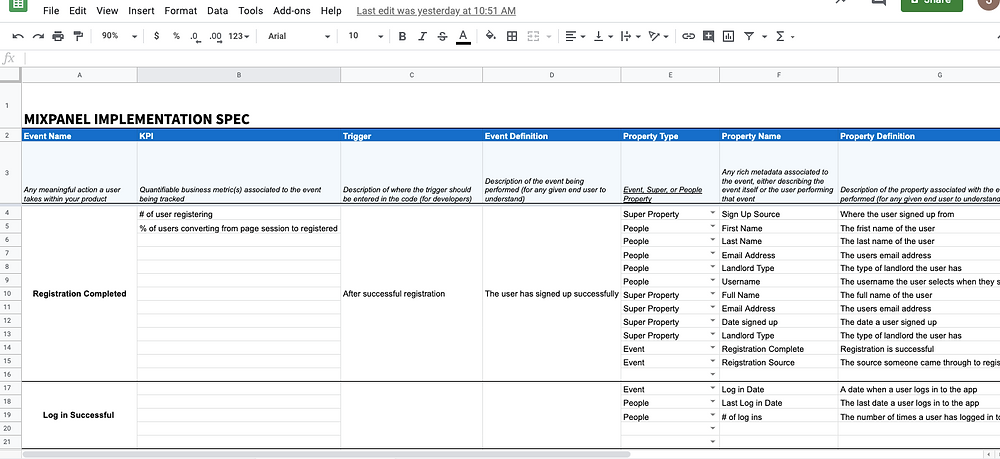Open Property Type dropdown for Date signed up row
Screen dimensions: 1000x459
point(713,321)
